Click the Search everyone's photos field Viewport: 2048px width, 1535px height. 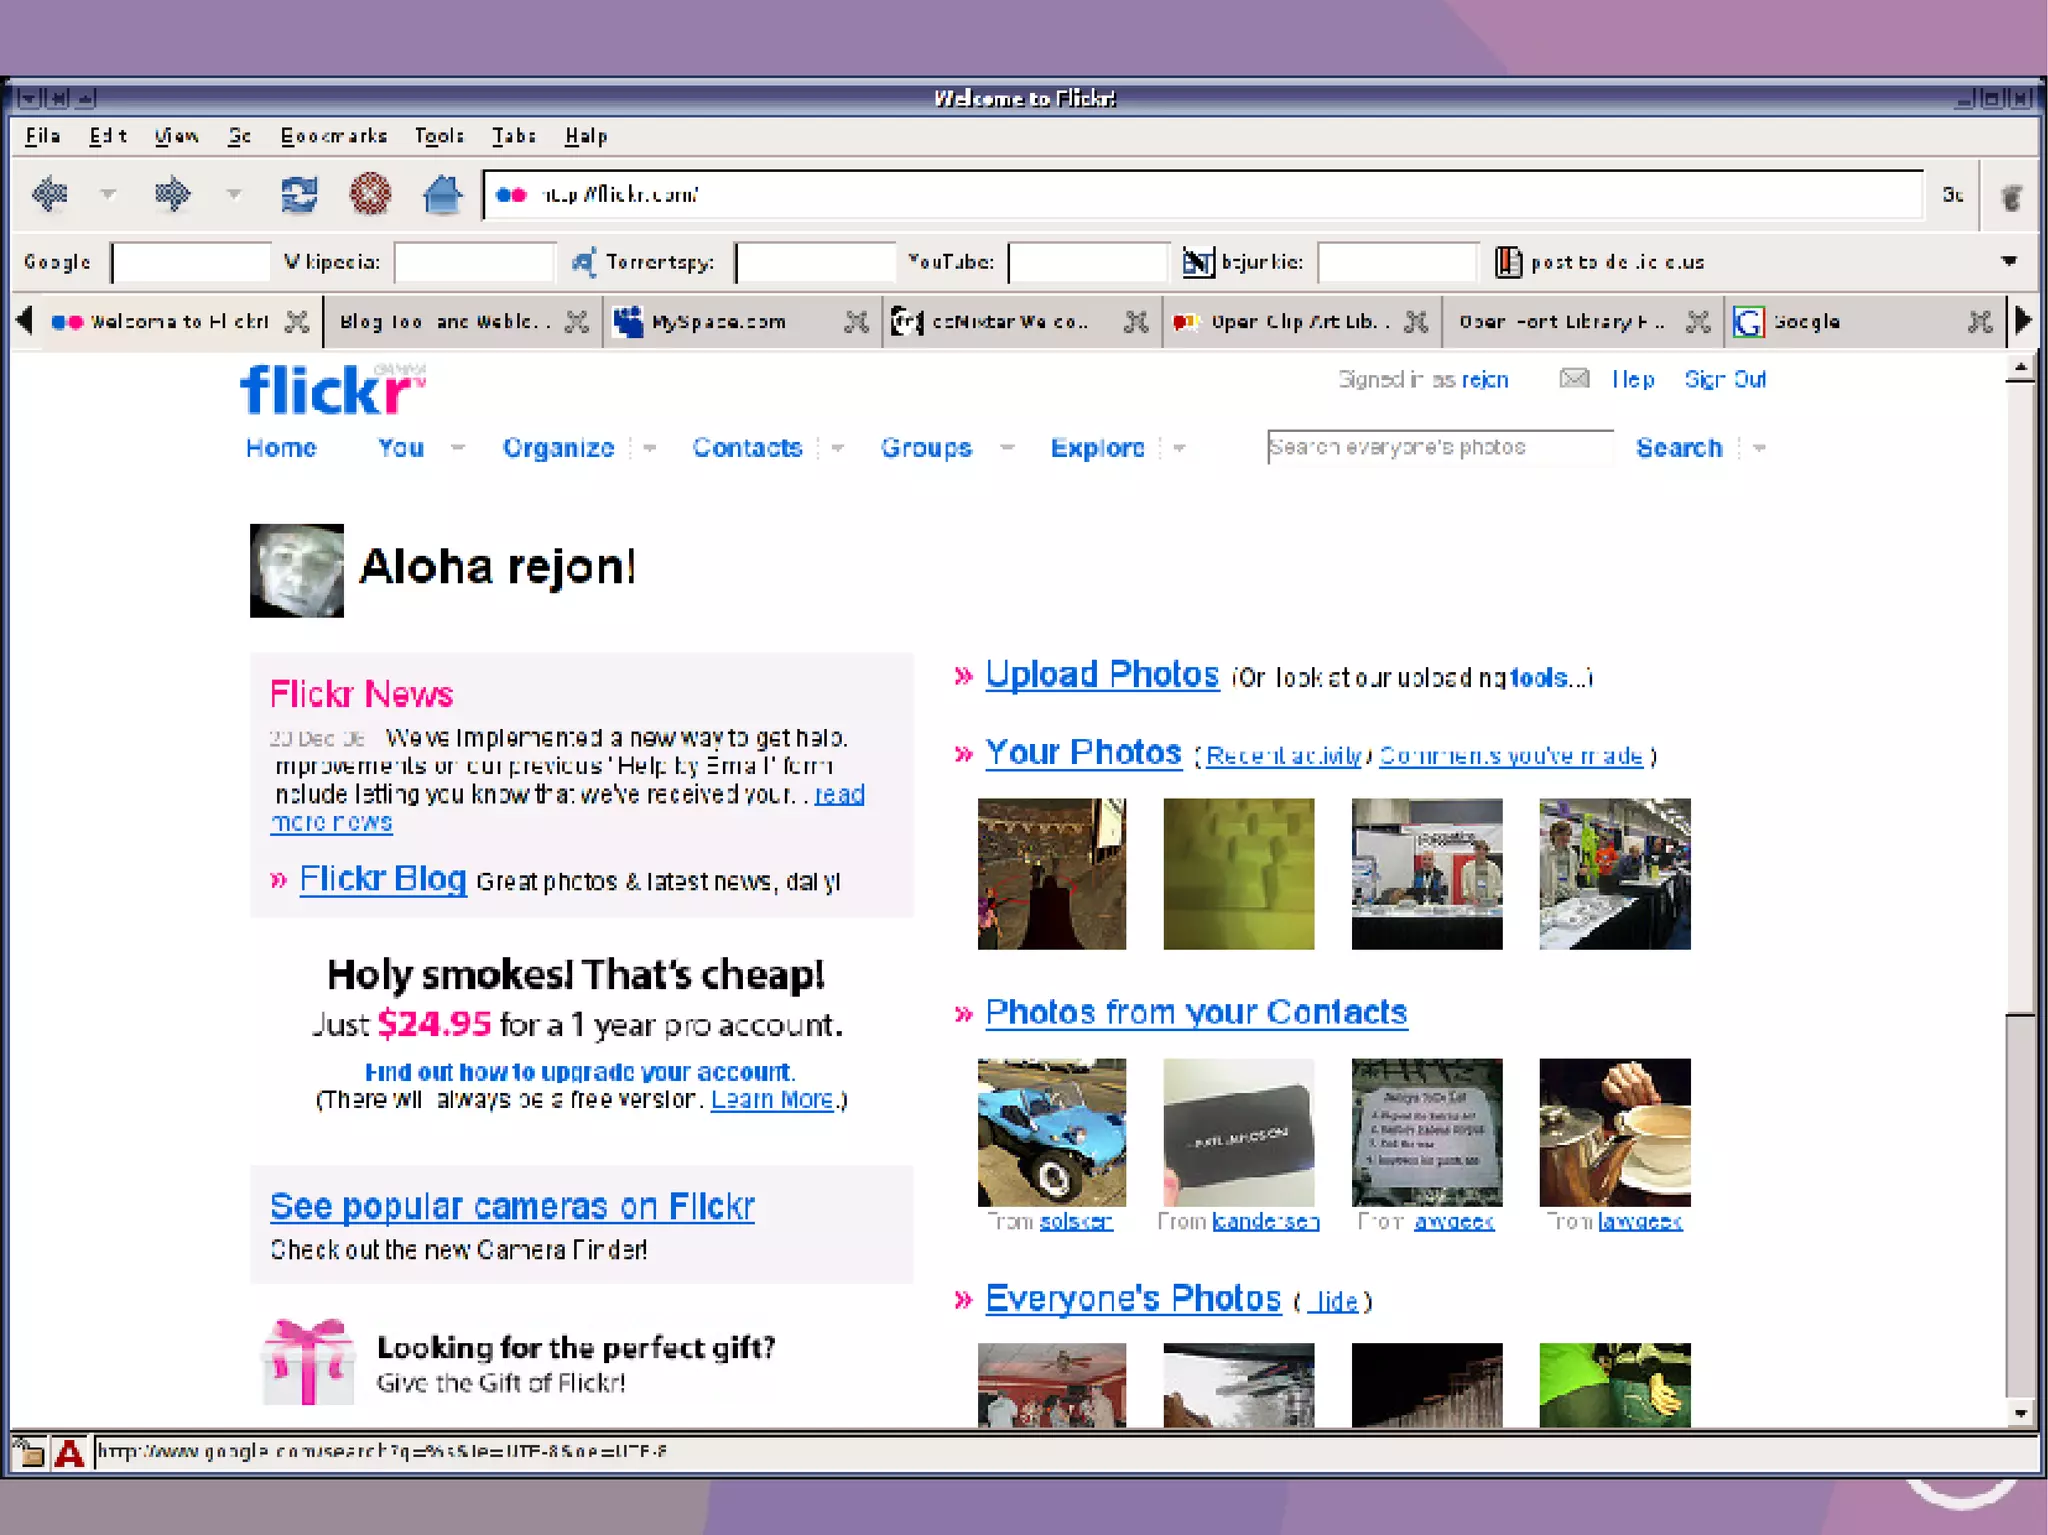coord(1438,447)
